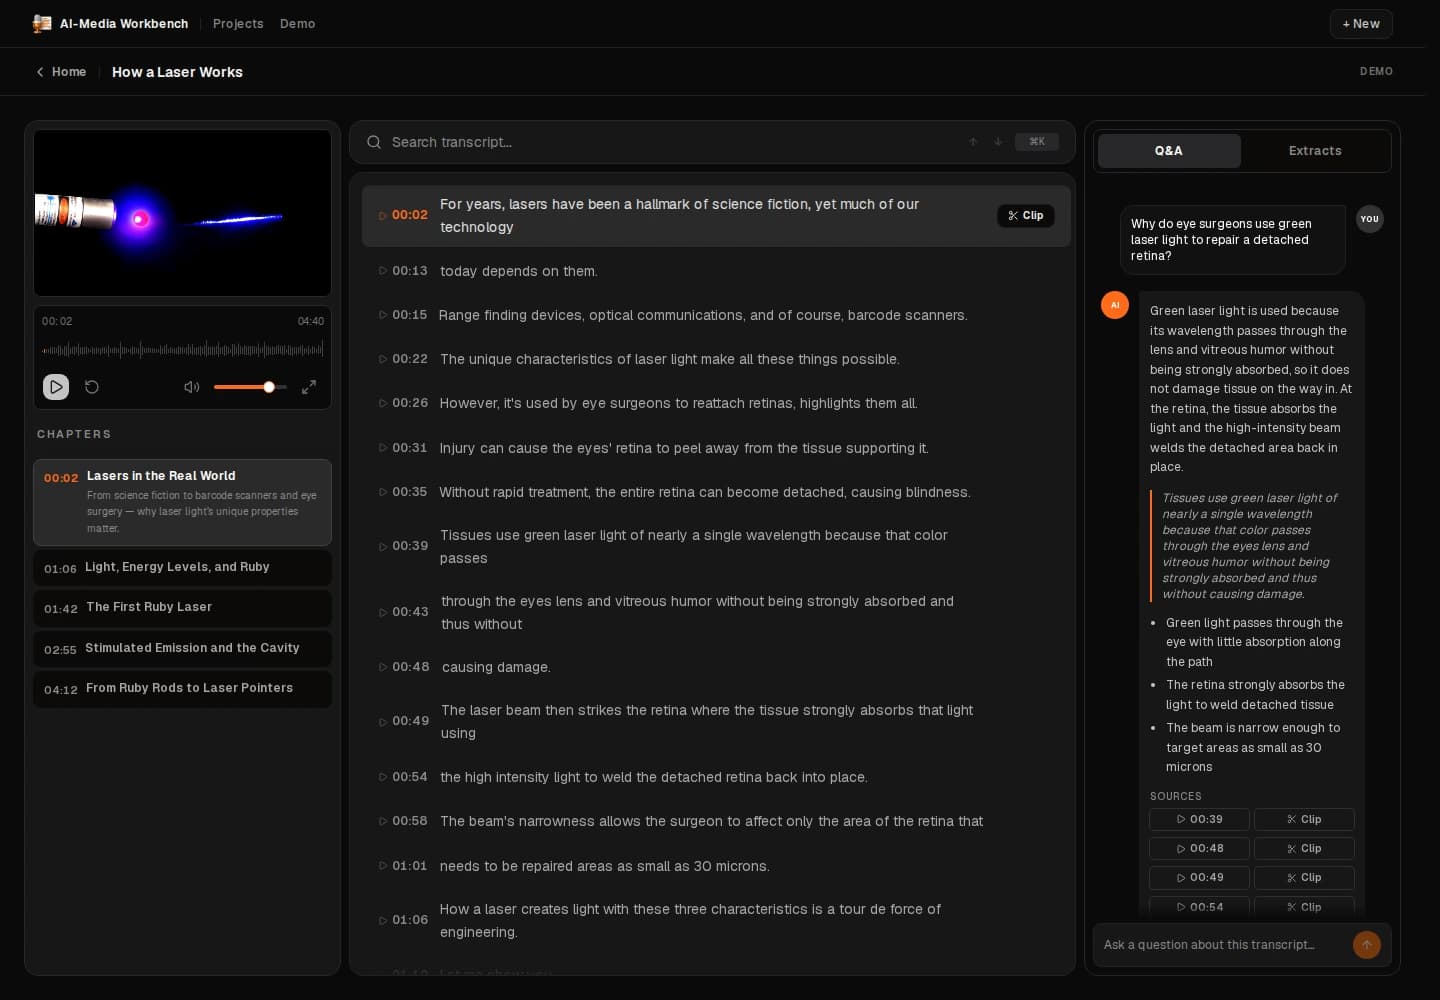Play source timestamp 00:39
The height and width of the screenshot is (1000, 1440).
click(1200, 819)
